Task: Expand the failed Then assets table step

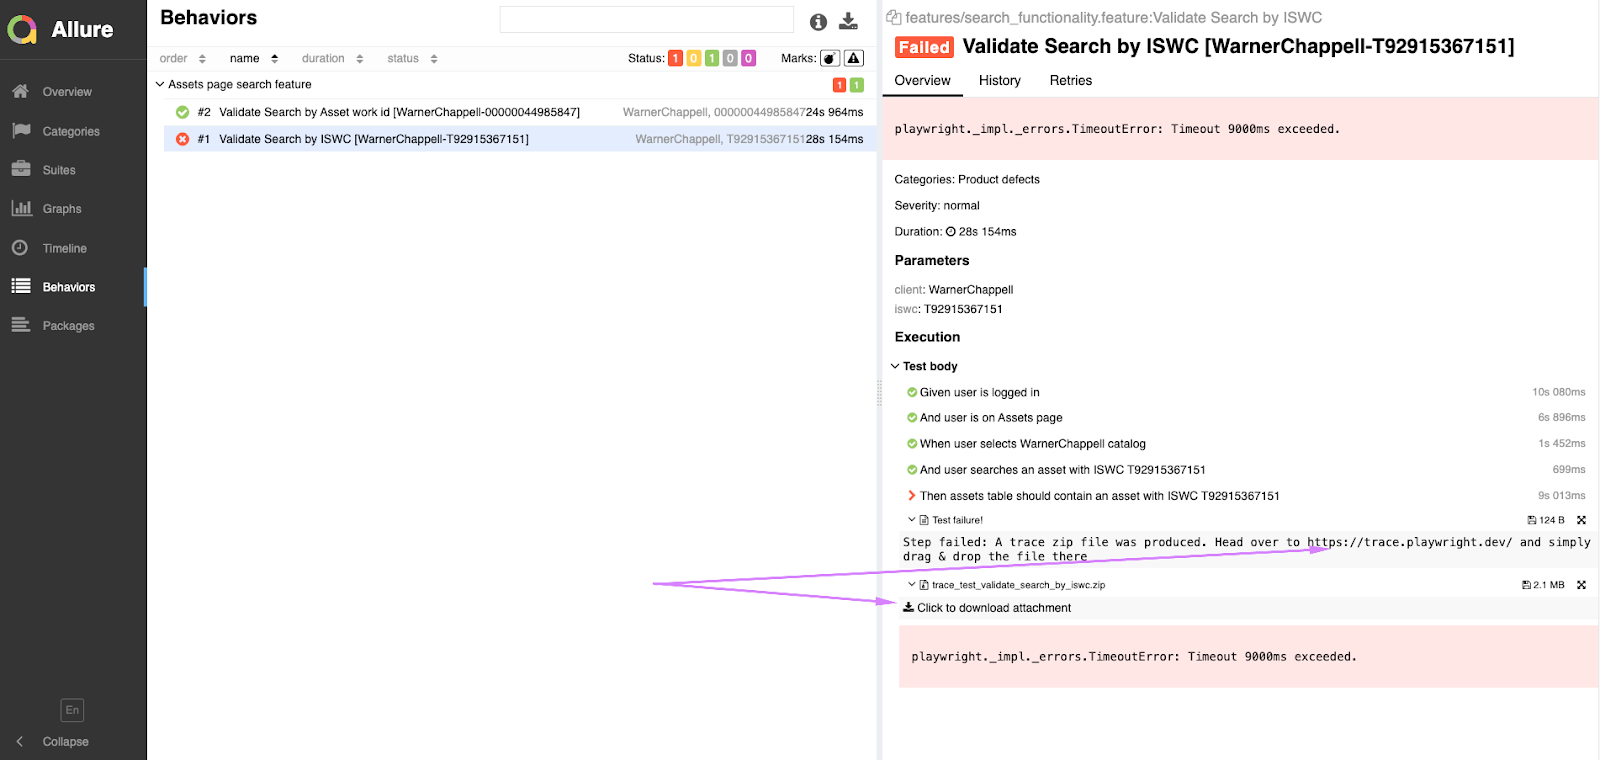Action: 911,496
